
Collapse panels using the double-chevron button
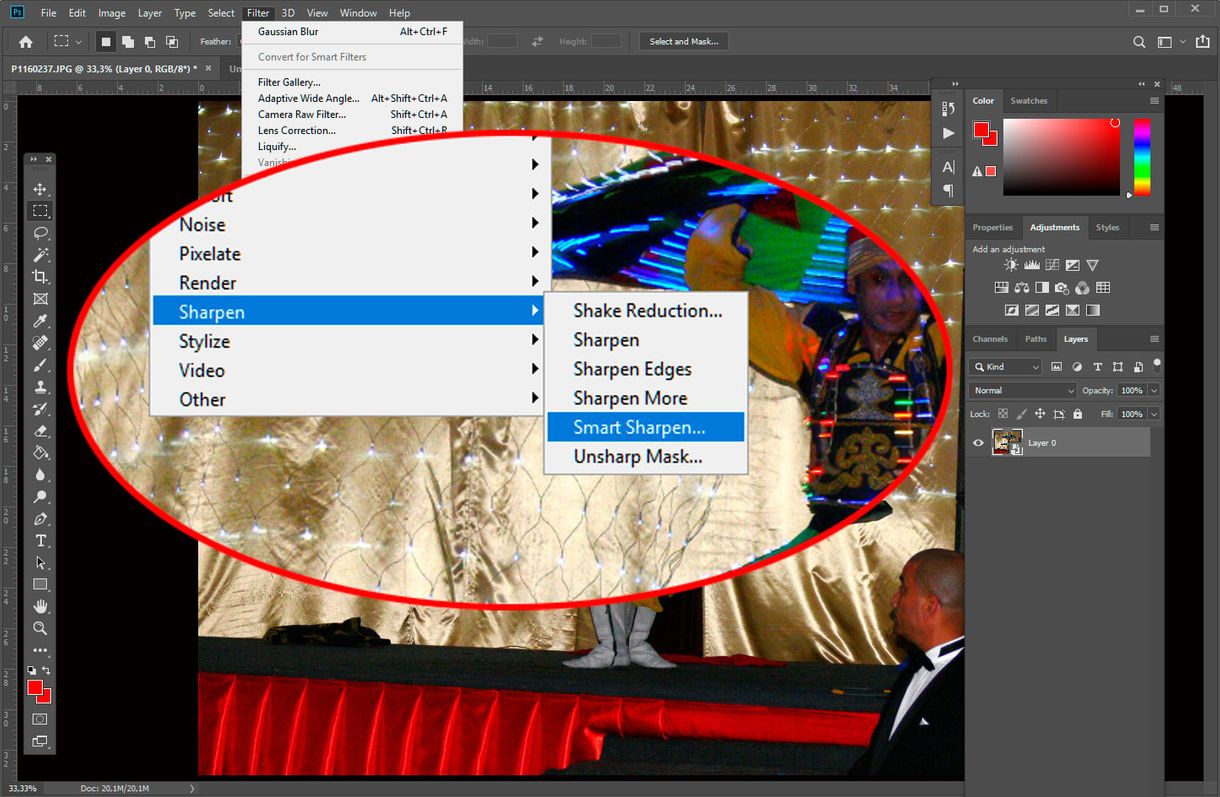[1141, 84]
